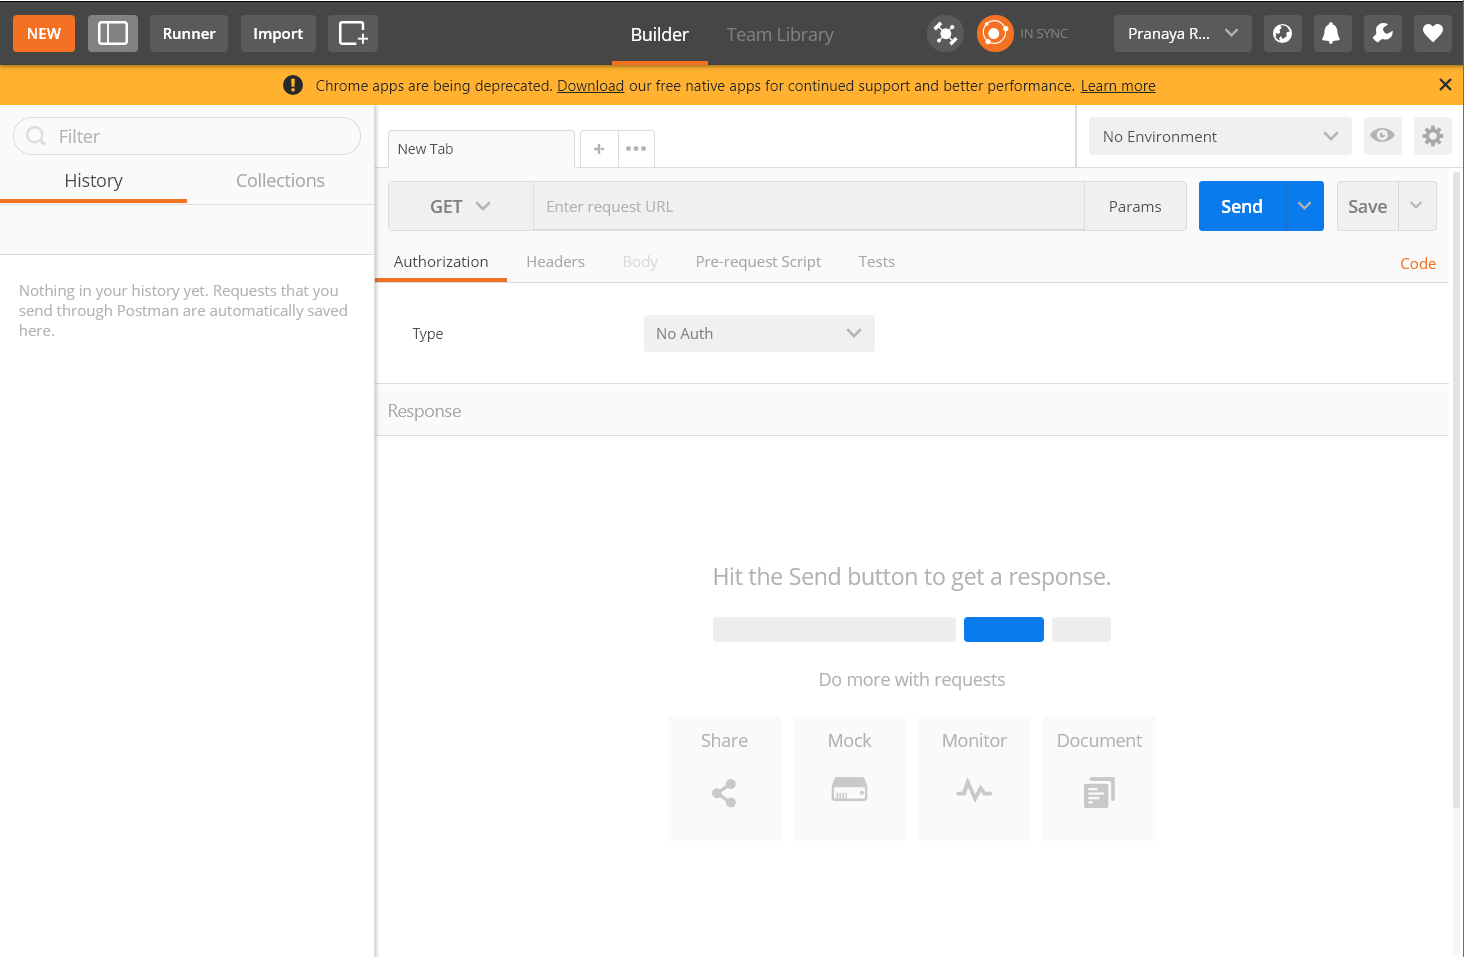Screen dimensions: 1464x957
Task: Clear the Filter search field icon
Action: click(35, 136)
